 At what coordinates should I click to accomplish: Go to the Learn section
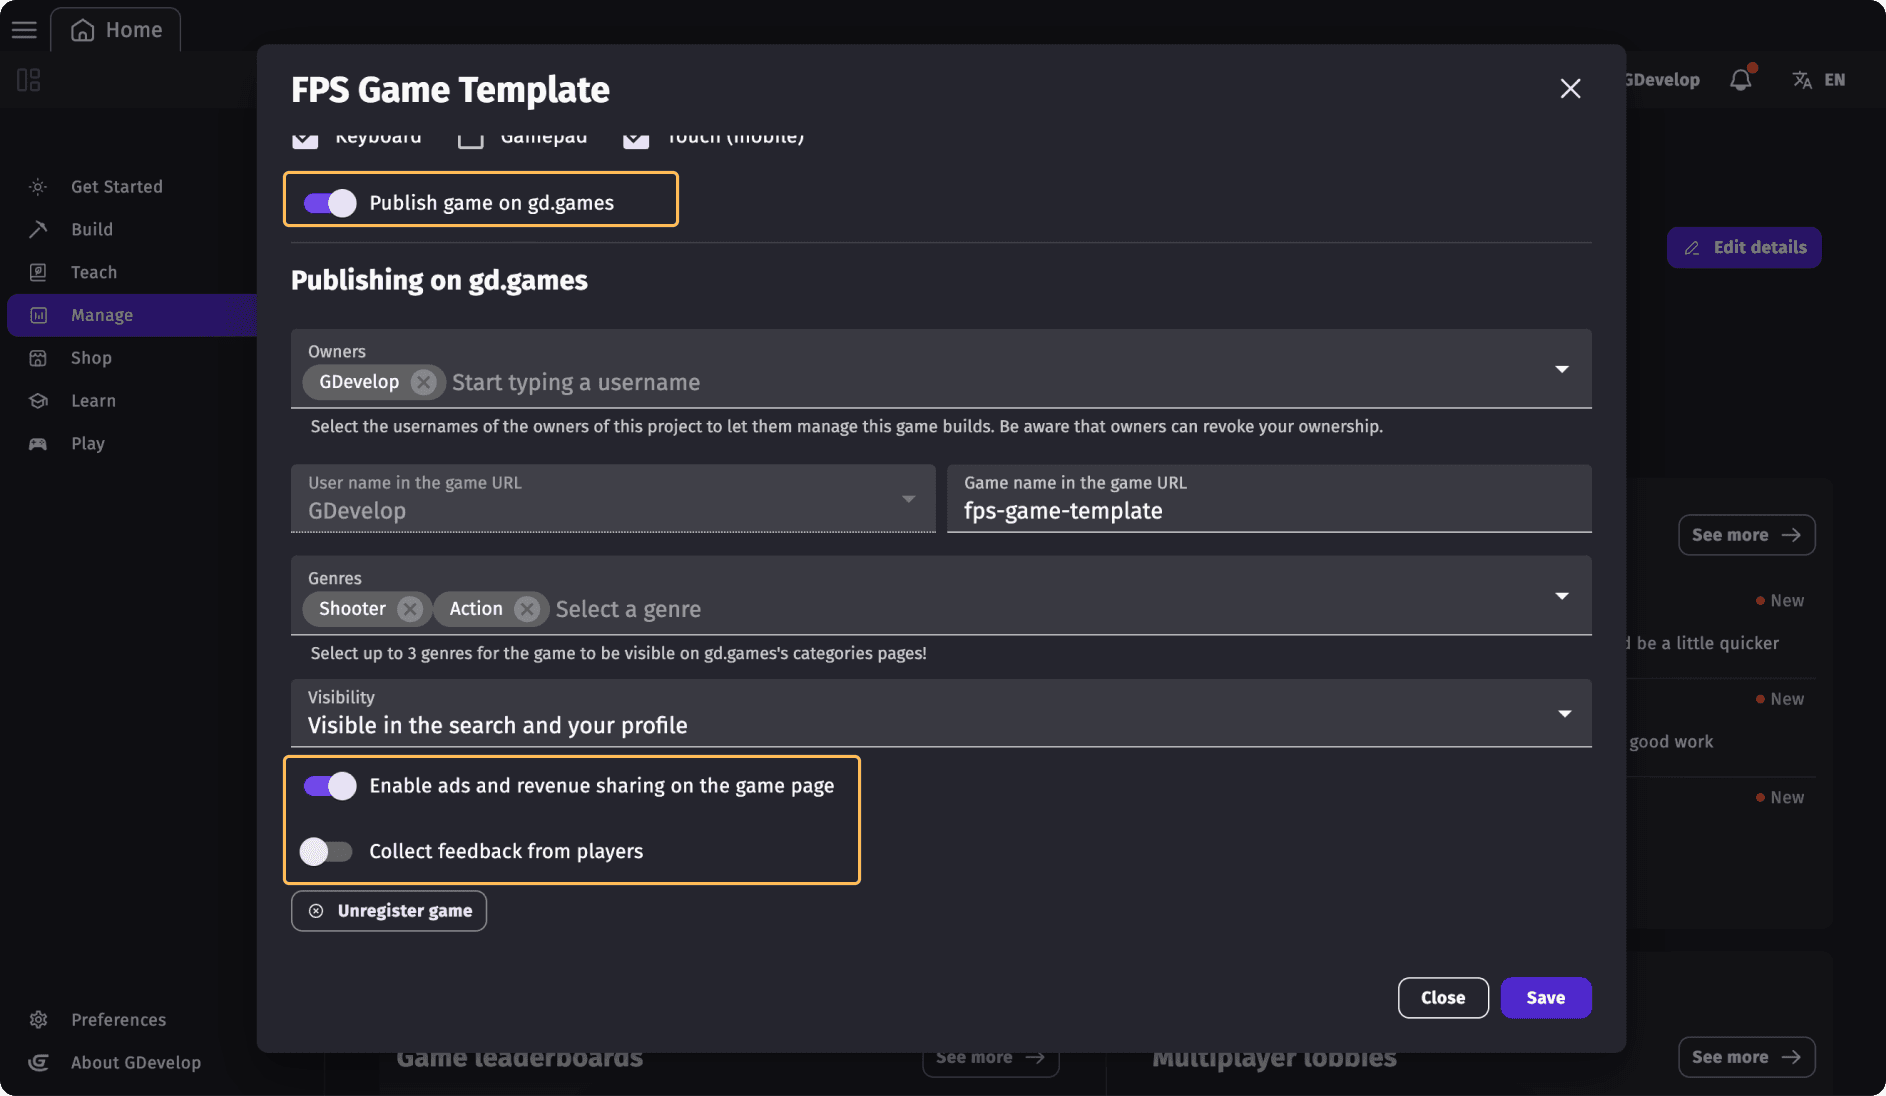[x=92, y=400]
